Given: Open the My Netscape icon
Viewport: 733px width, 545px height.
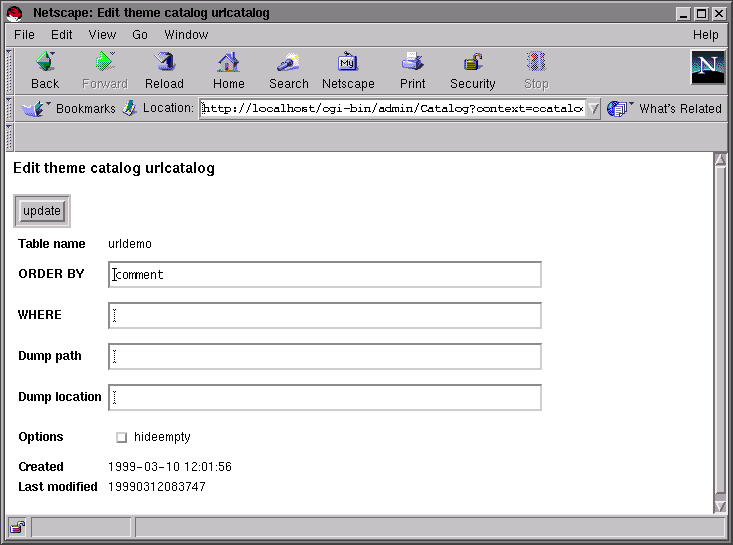Looking at the screenshot, I should (348, 62).
